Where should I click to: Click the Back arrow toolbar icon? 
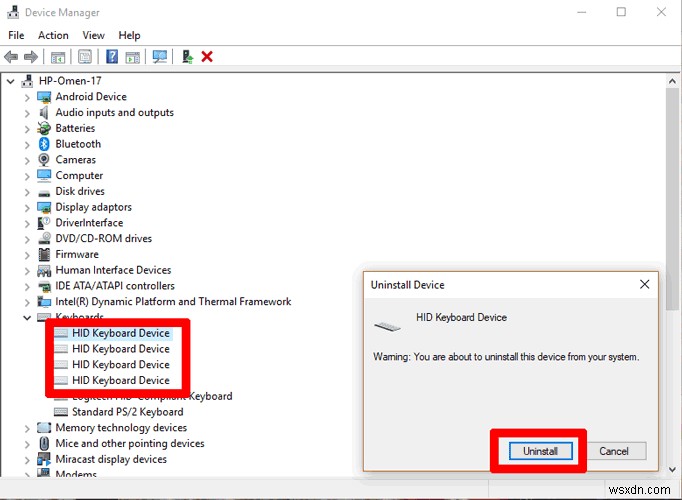click(11, 57)
